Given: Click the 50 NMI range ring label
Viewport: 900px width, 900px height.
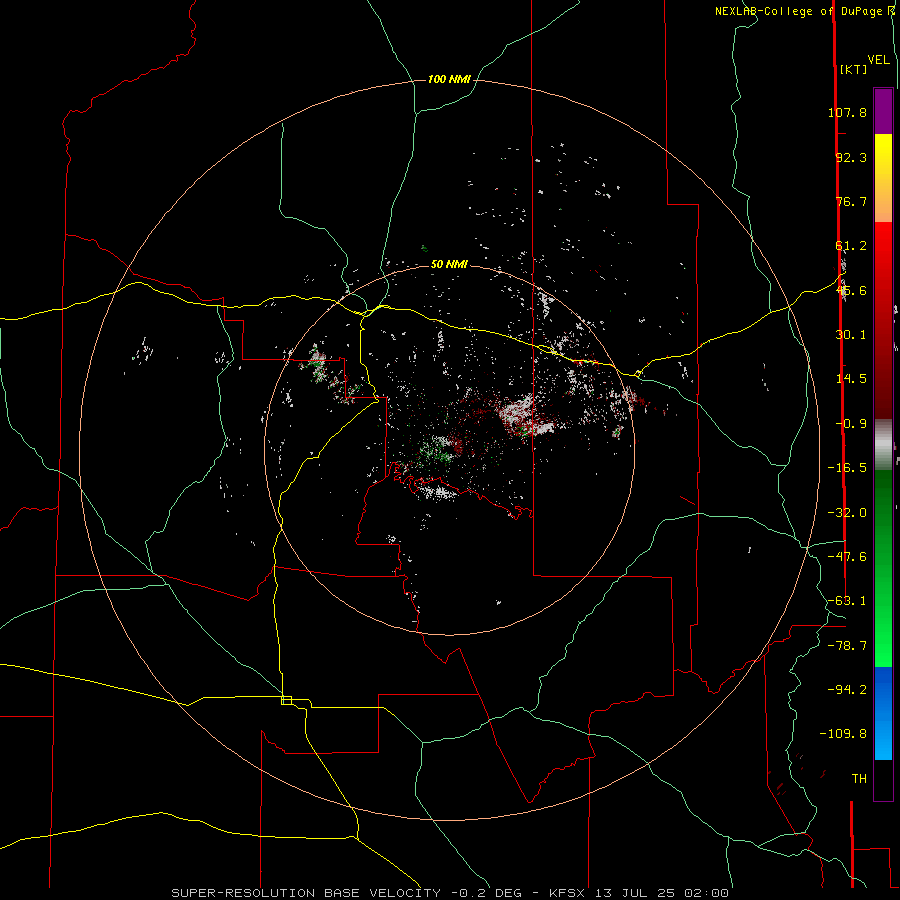Looking at the screenshot, I should click(449, 265).
